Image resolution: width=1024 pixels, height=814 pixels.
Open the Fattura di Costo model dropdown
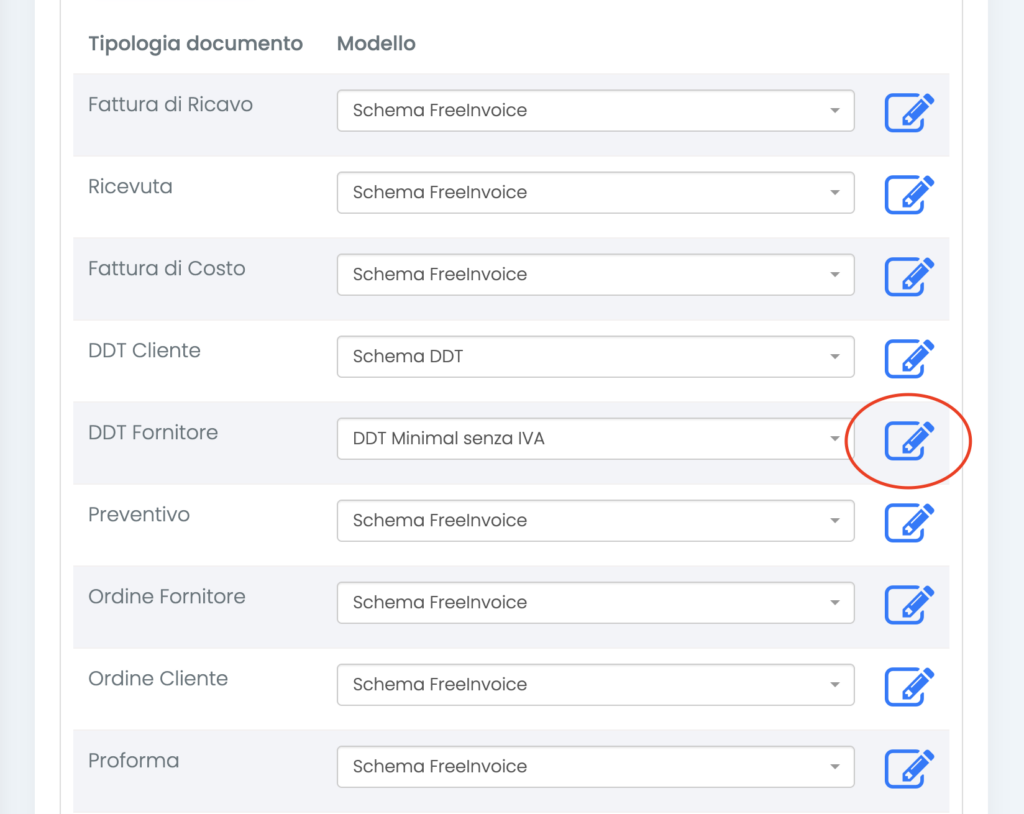pyautogui.click(x=595, y=275)
